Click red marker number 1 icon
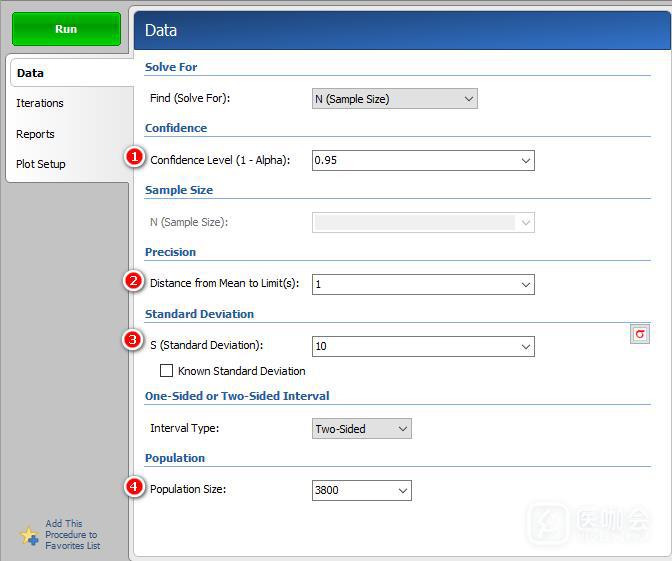 click(134, 158)
